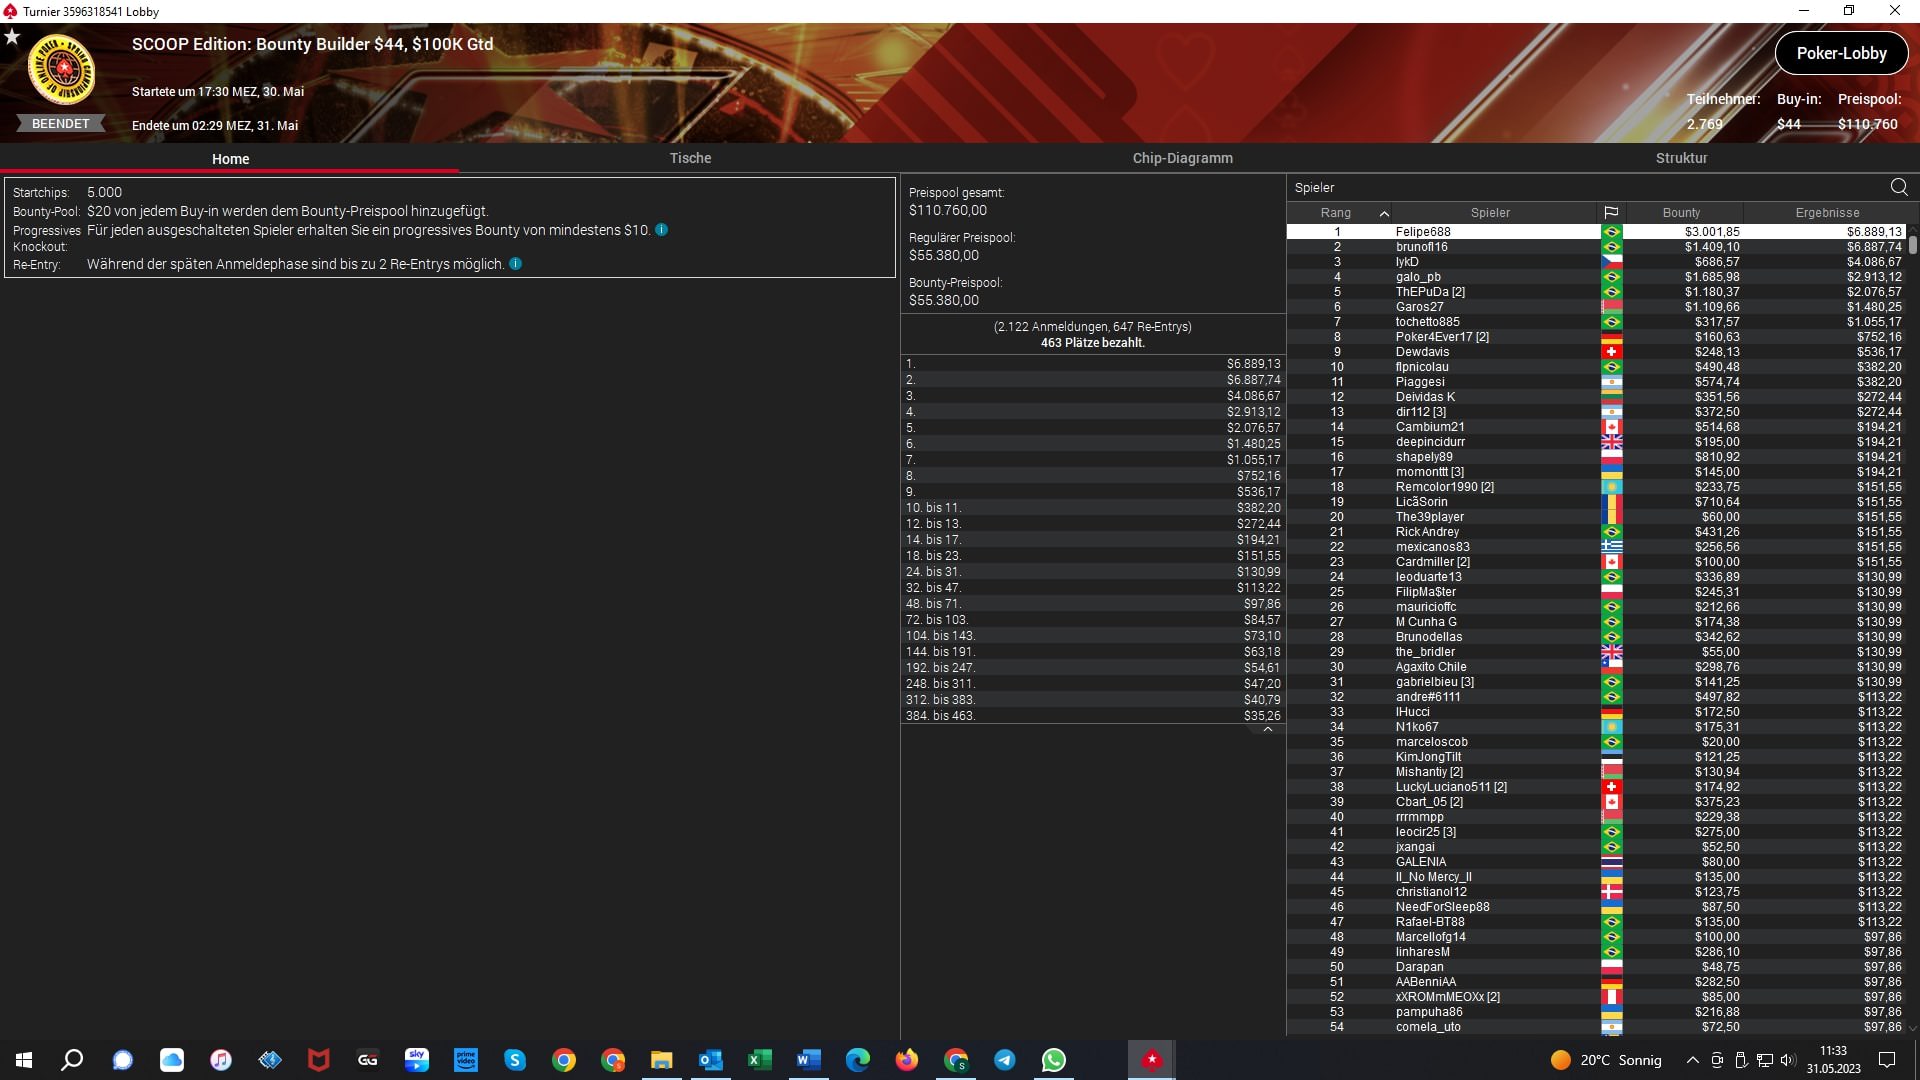Click the Re-Entry info icon
This screenshot has height=1080, width=1920.
click(515, 264)
